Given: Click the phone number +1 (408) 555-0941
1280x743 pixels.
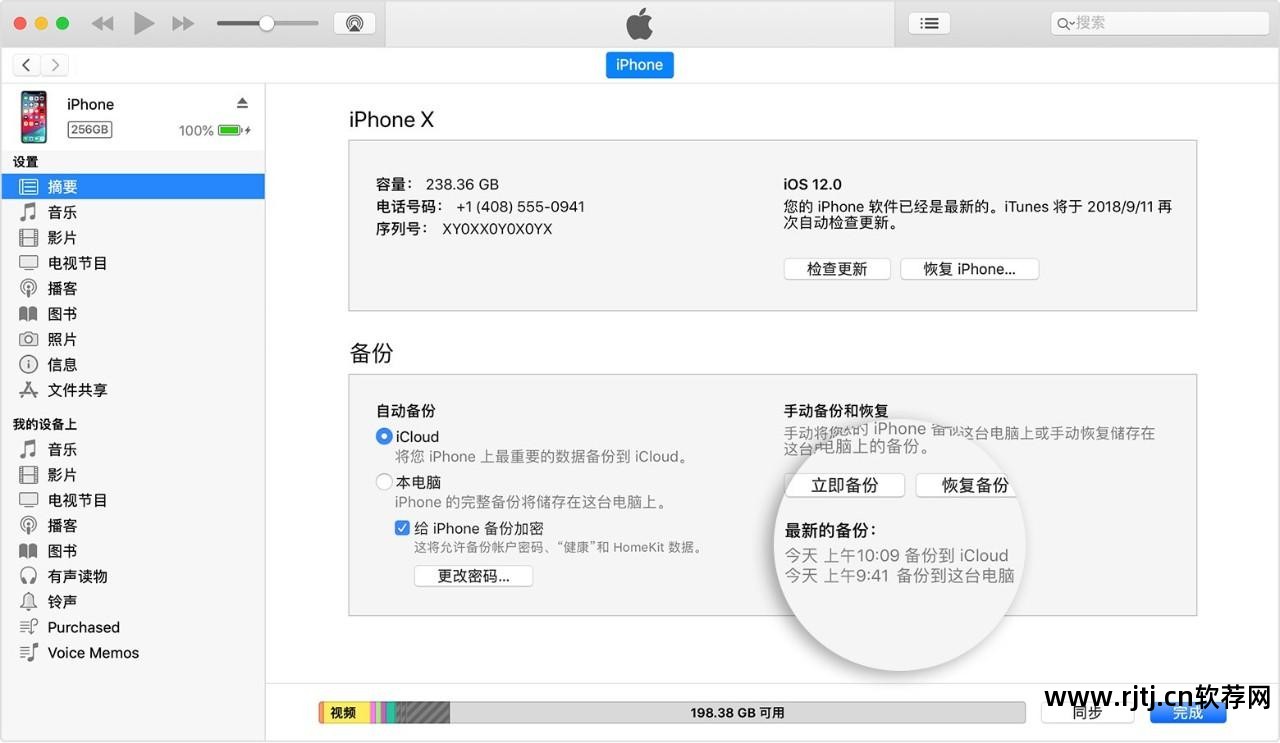Looking at the screenshot, I should click(x=520, y=207).
